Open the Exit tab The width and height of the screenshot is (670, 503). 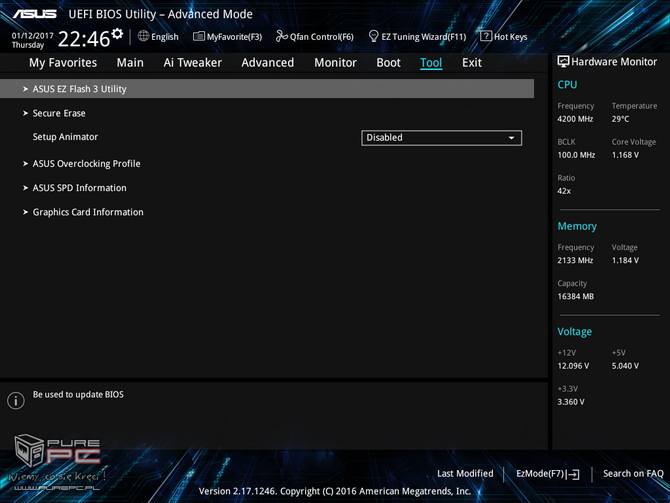(x=472, y=63)
